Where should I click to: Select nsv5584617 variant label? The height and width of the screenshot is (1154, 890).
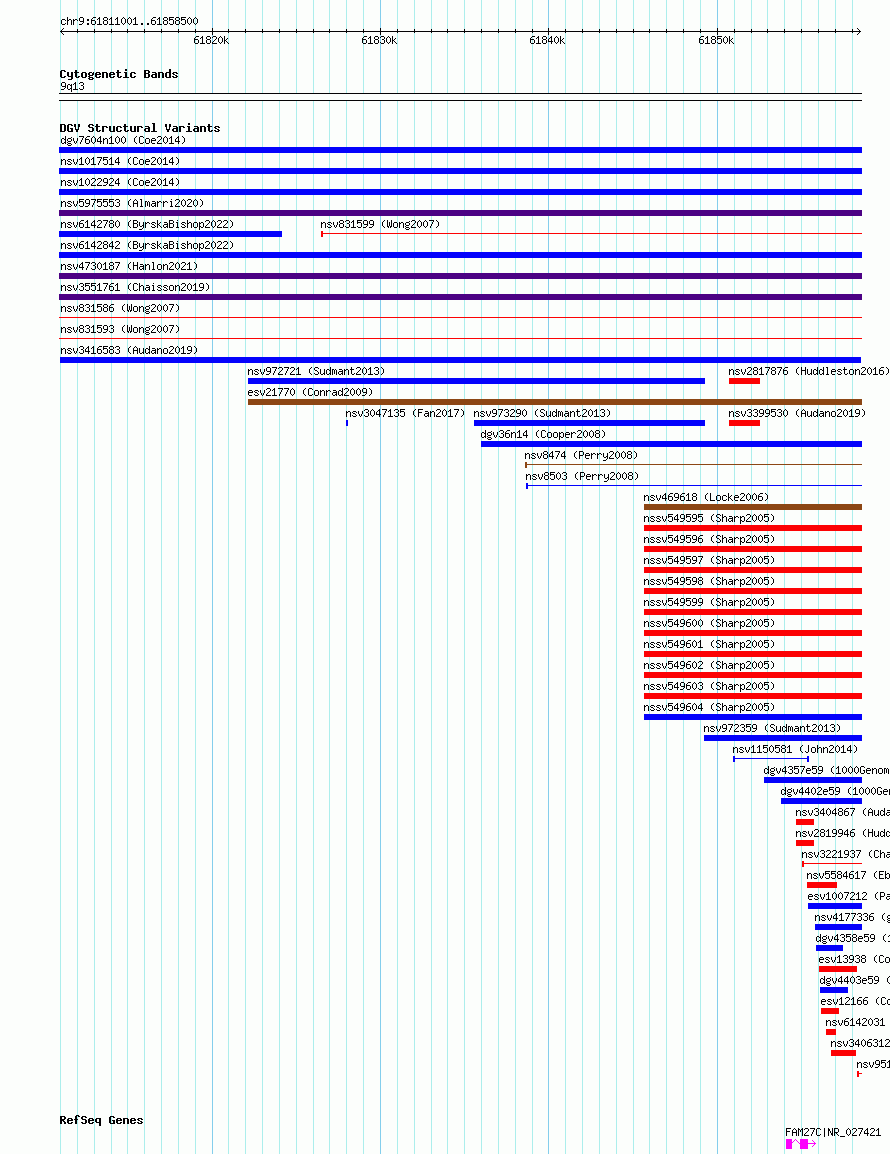[x=848, y=875]
